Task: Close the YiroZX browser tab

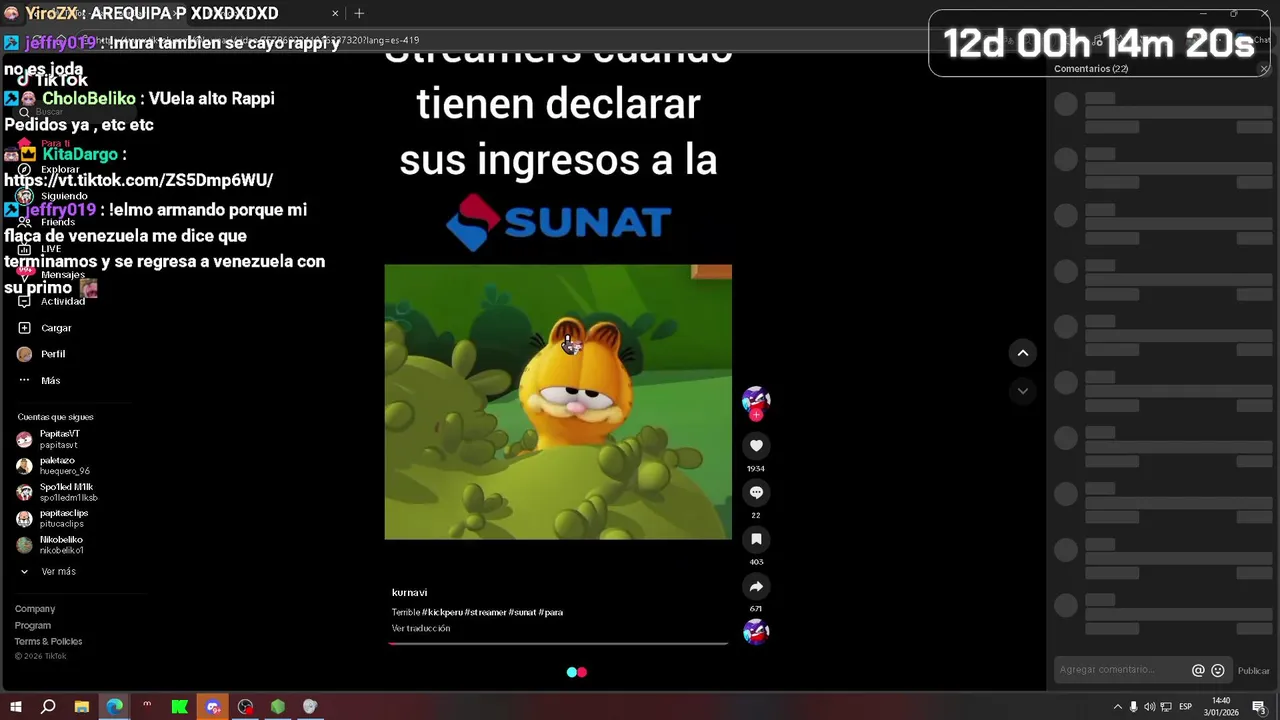Action: (335, 13)
